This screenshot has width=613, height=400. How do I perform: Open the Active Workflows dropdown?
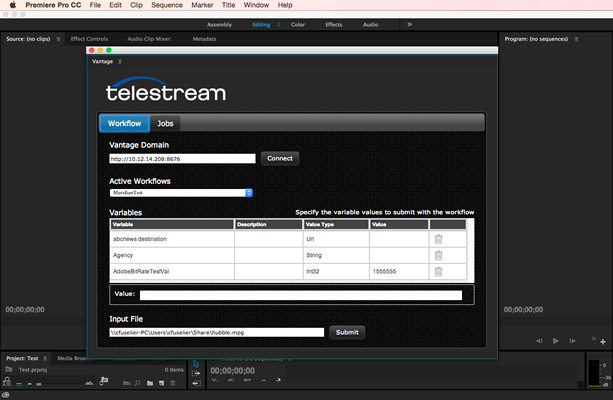(x=181, y=193)
